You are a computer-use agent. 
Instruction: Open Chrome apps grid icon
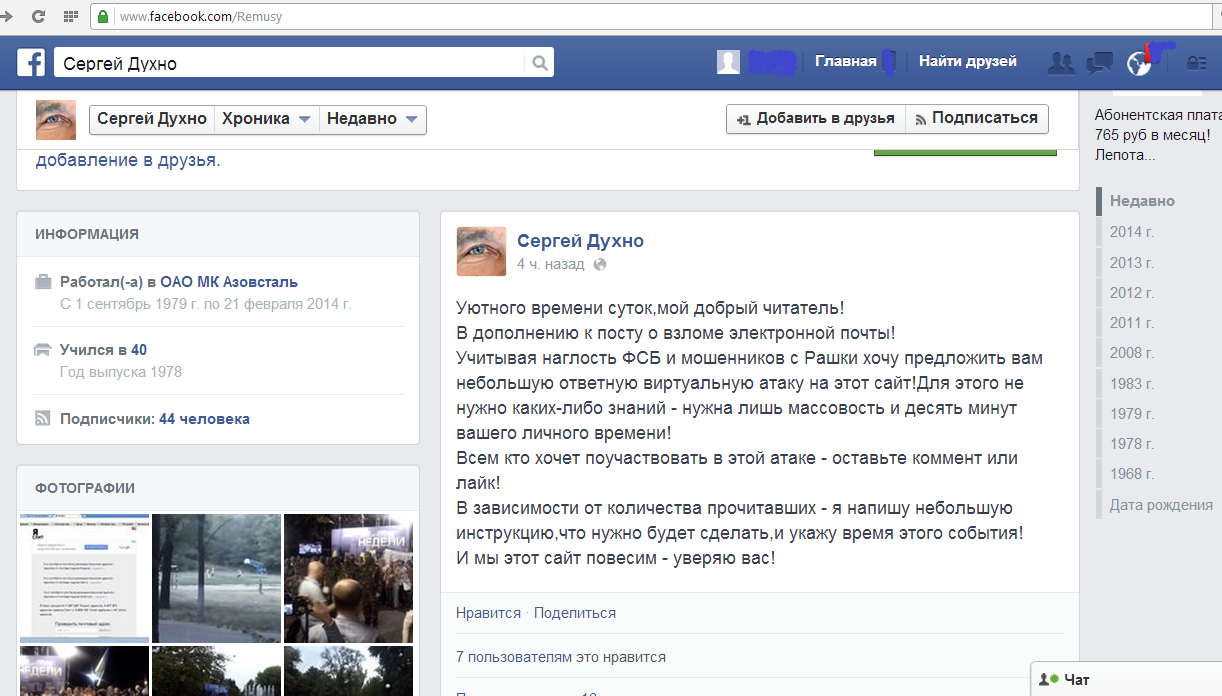[x=71, y=16]
